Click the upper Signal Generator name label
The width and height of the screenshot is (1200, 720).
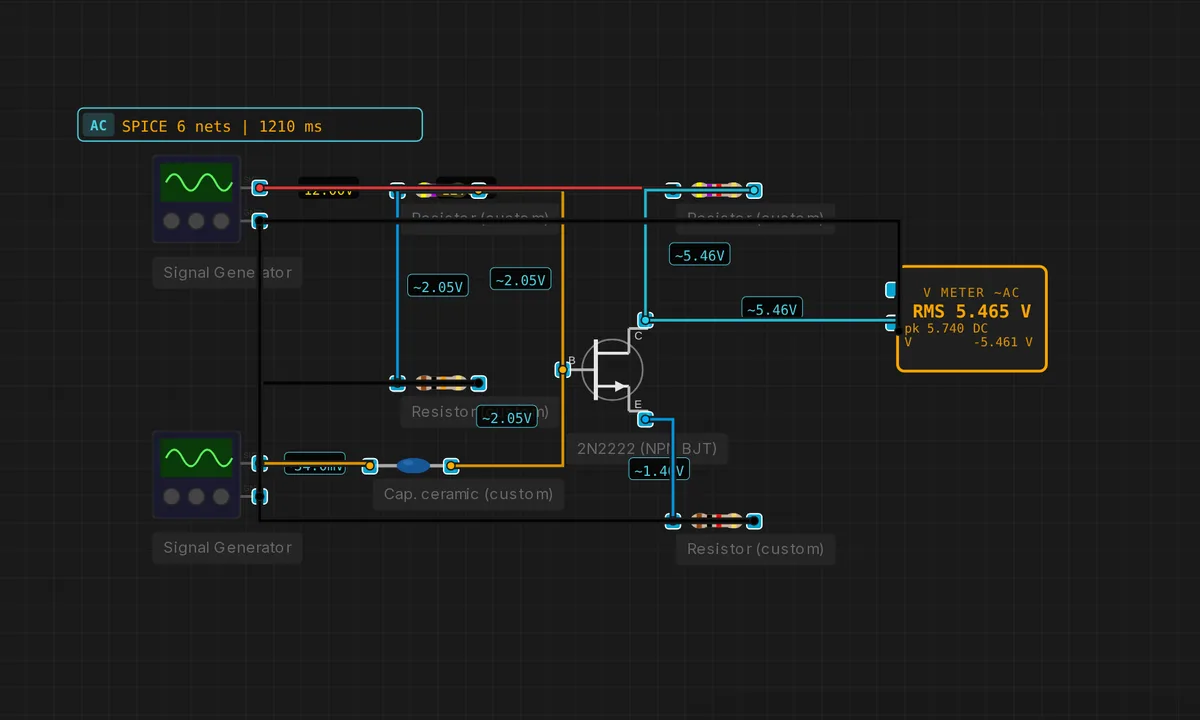[x=227, y=272]
